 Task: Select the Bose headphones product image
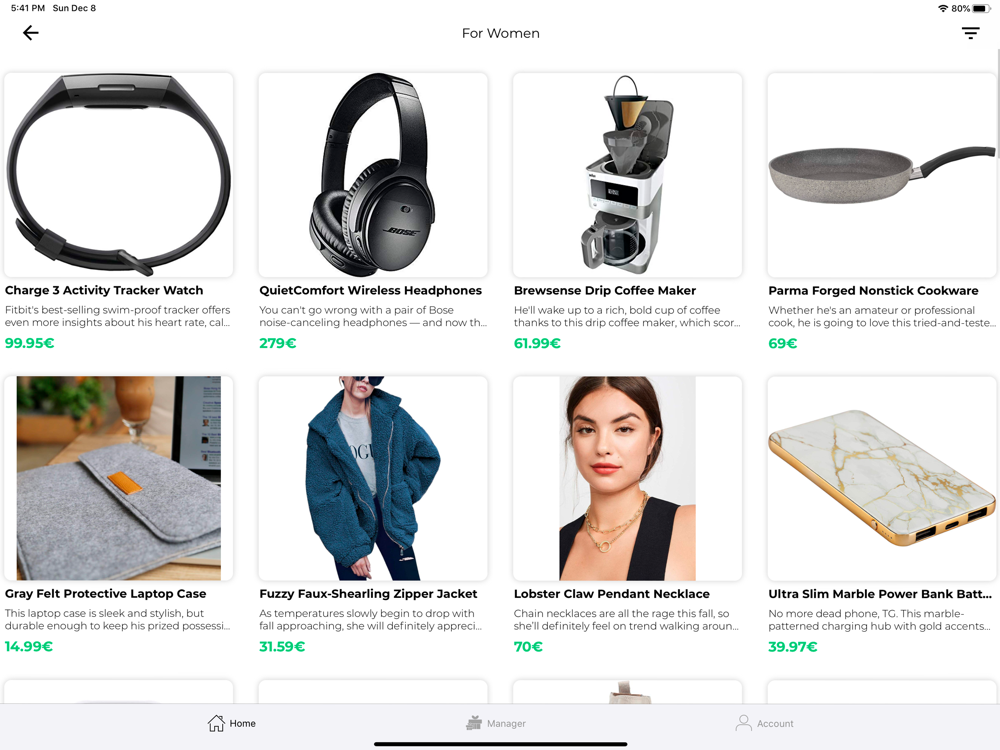click(x=373, y=175)
